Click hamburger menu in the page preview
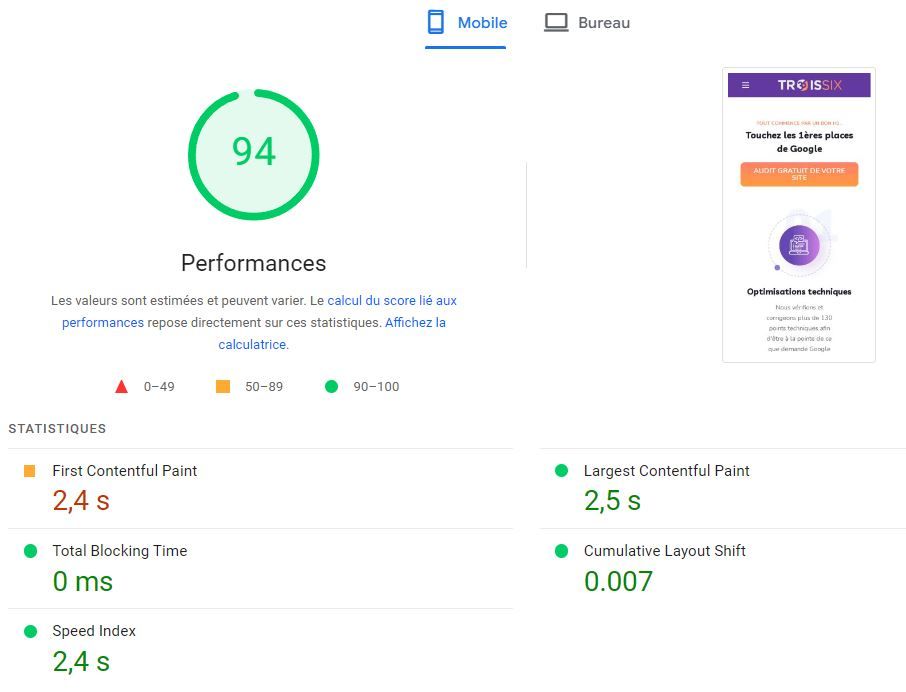The height and width of the screenshot is (692, 906). (x=745, y=85)
